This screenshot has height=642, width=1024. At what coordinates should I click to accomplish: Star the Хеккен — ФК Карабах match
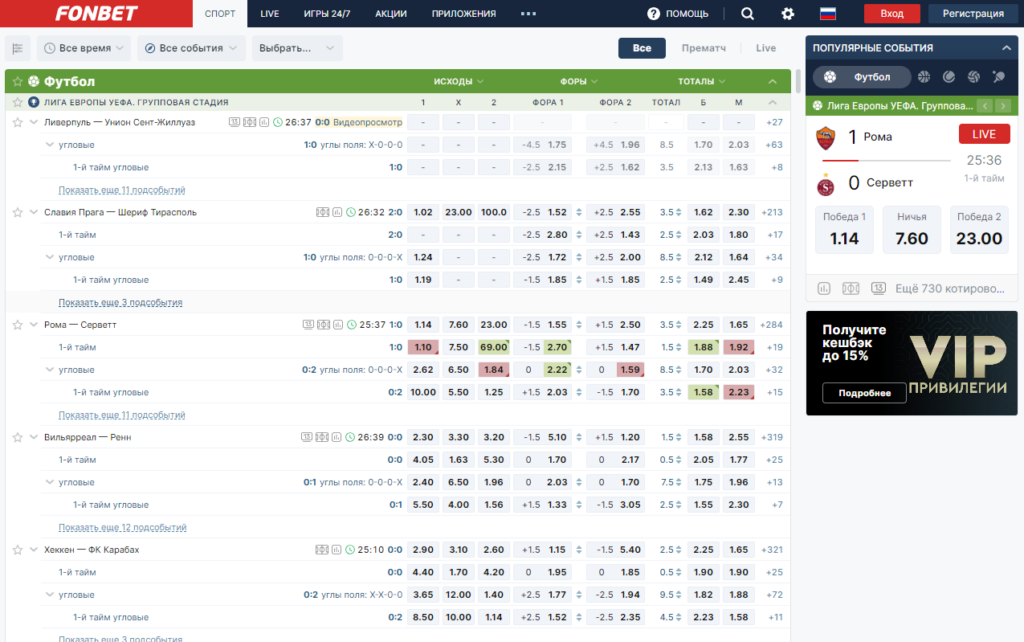coord(18,550)
